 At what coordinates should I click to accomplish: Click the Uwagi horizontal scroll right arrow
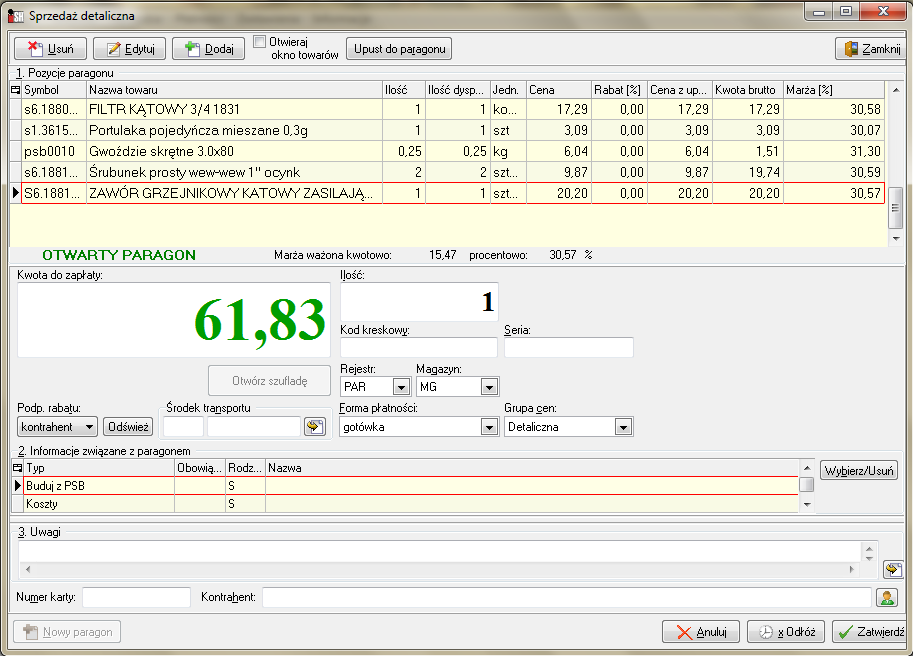(x=851, y=569)
